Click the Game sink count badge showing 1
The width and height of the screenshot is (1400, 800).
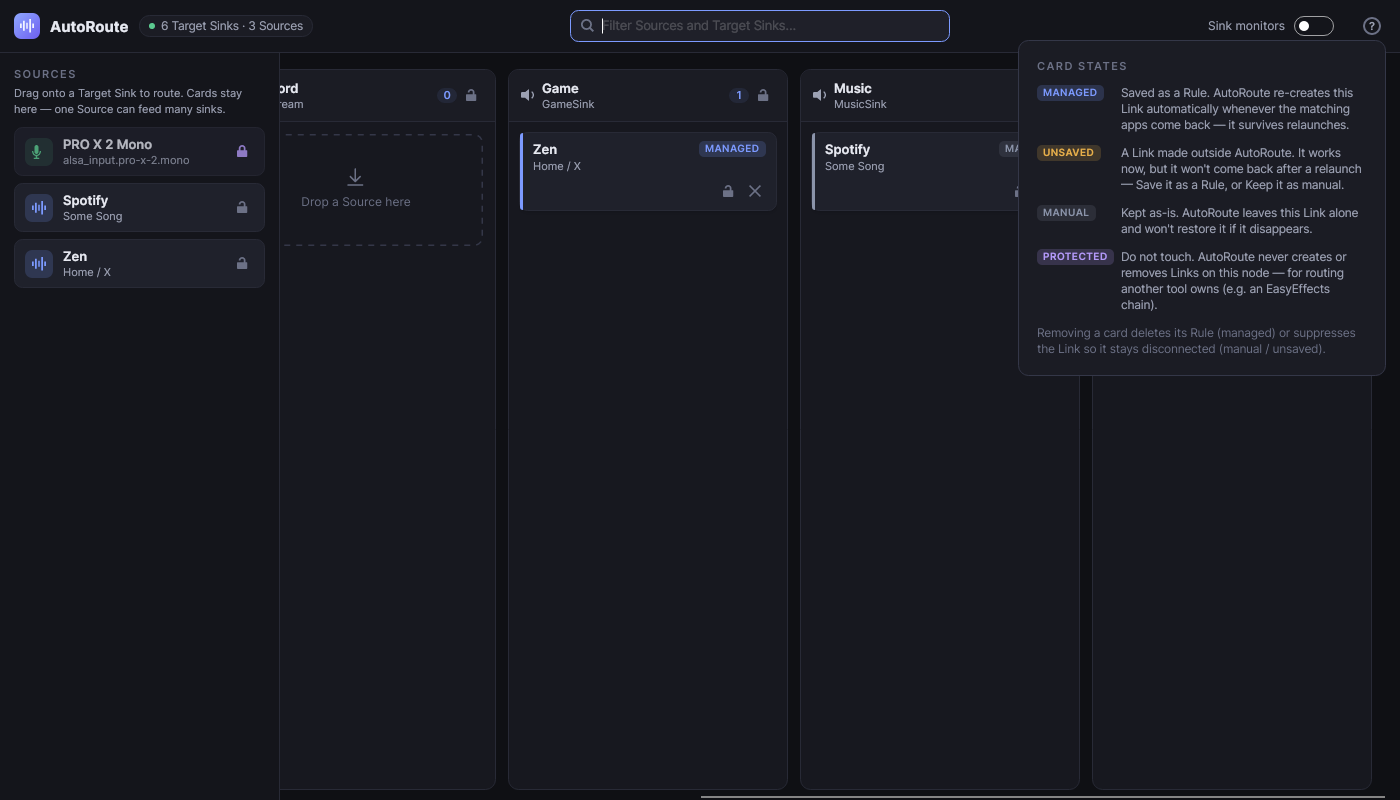[739, 96]
